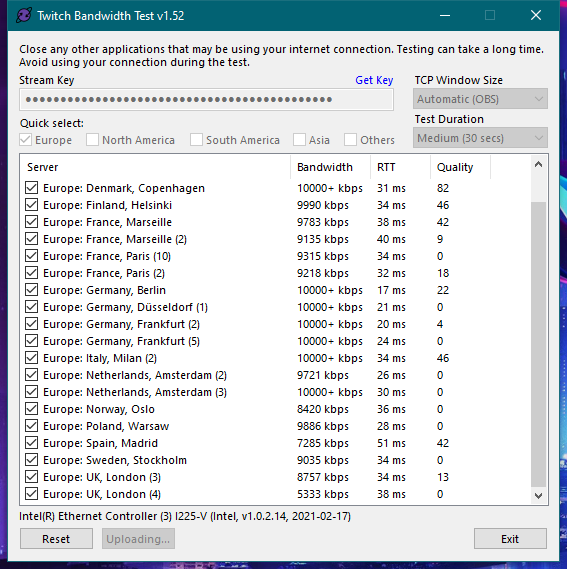
Task: Click the scroll down arrow in server list
Action: click(538, 495)
